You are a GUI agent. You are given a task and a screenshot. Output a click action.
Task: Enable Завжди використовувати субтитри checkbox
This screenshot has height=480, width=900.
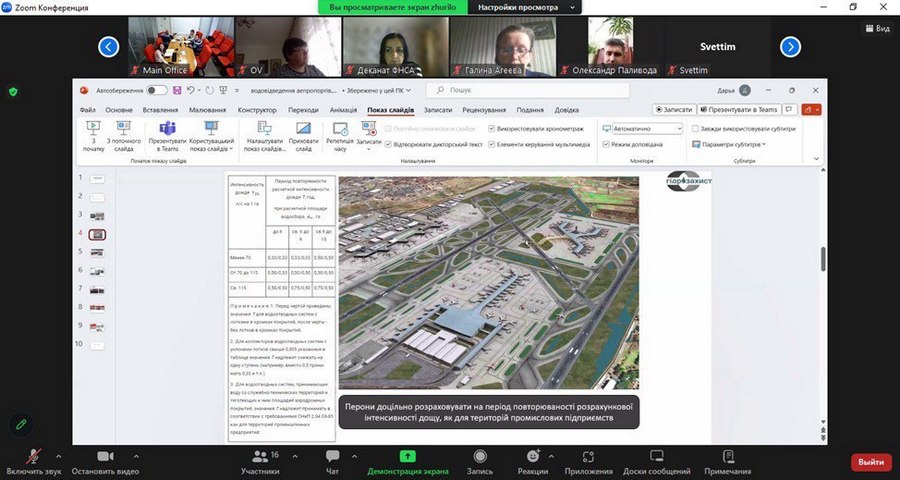[694, 129]
